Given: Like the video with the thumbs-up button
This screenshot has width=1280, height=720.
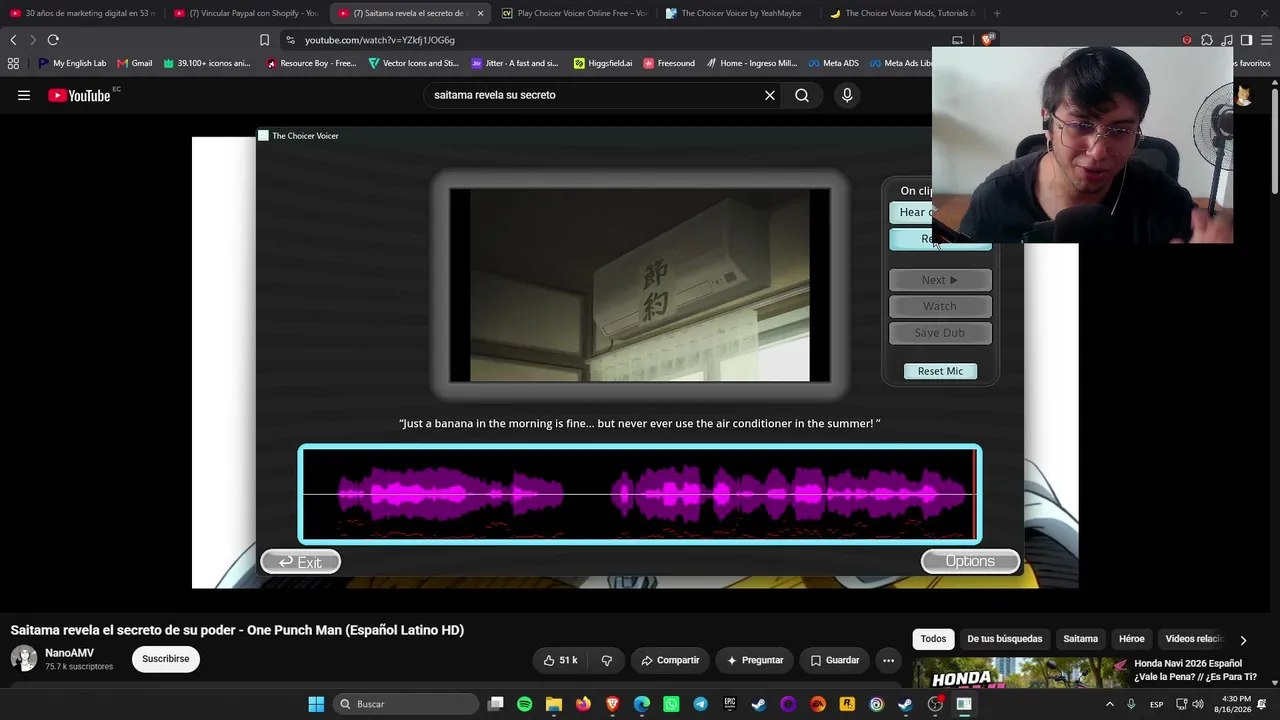Looking at the screenshot, I should tap(560, 660).
